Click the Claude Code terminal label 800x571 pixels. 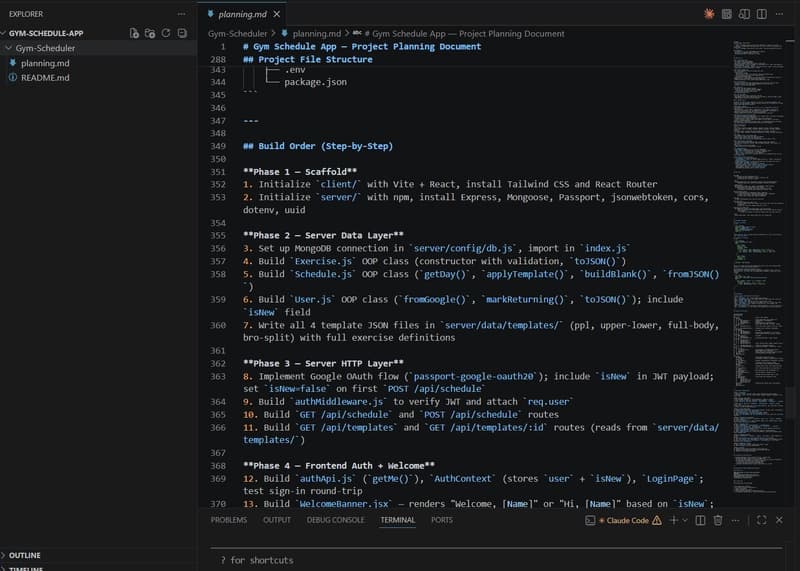(x=628, y=520)
